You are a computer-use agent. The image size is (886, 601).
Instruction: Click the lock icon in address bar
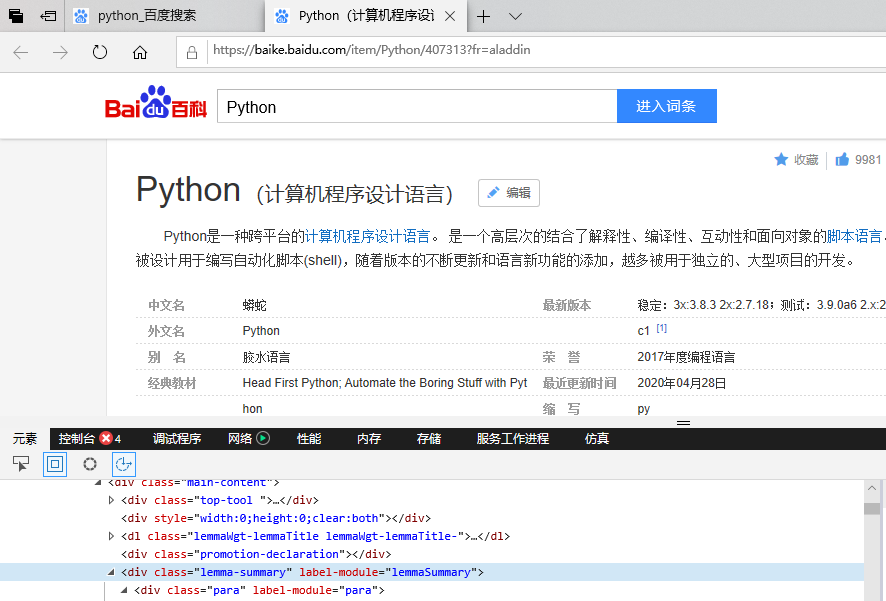[192, 53]
